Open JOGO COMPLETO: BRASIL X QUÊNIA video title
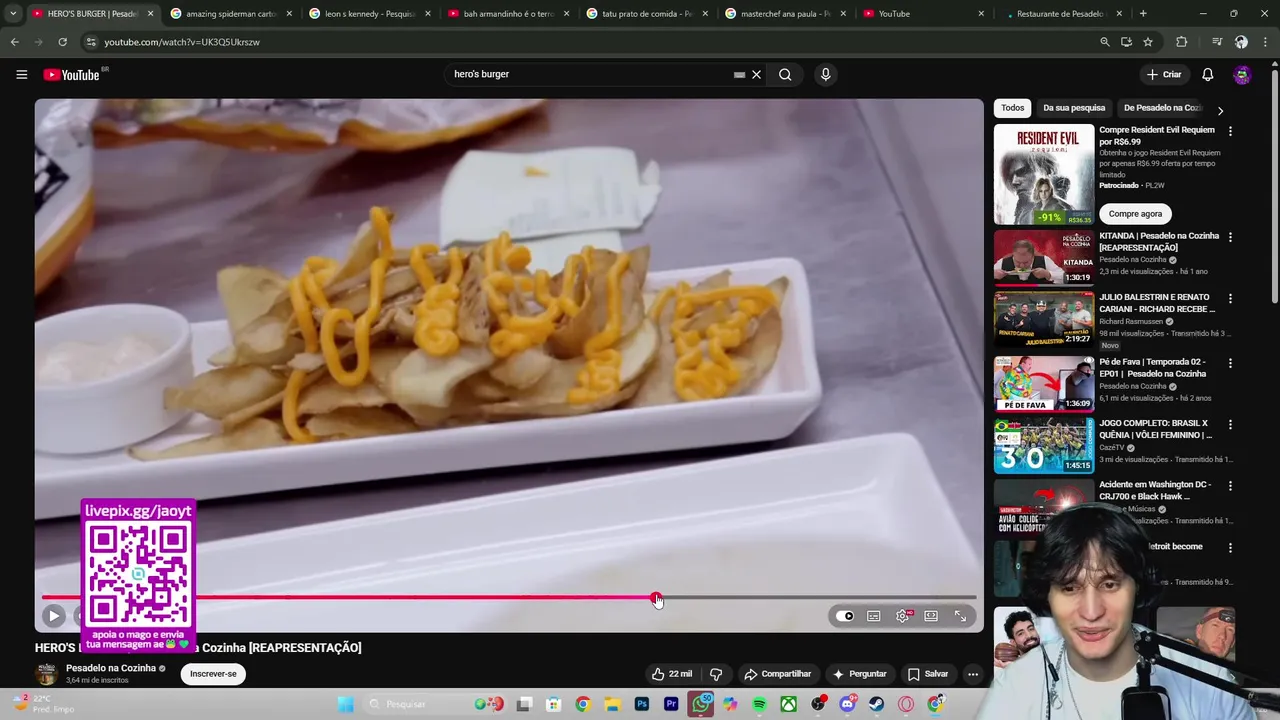The height and width of the screenshot is (720, 1280). [1155, 429]
